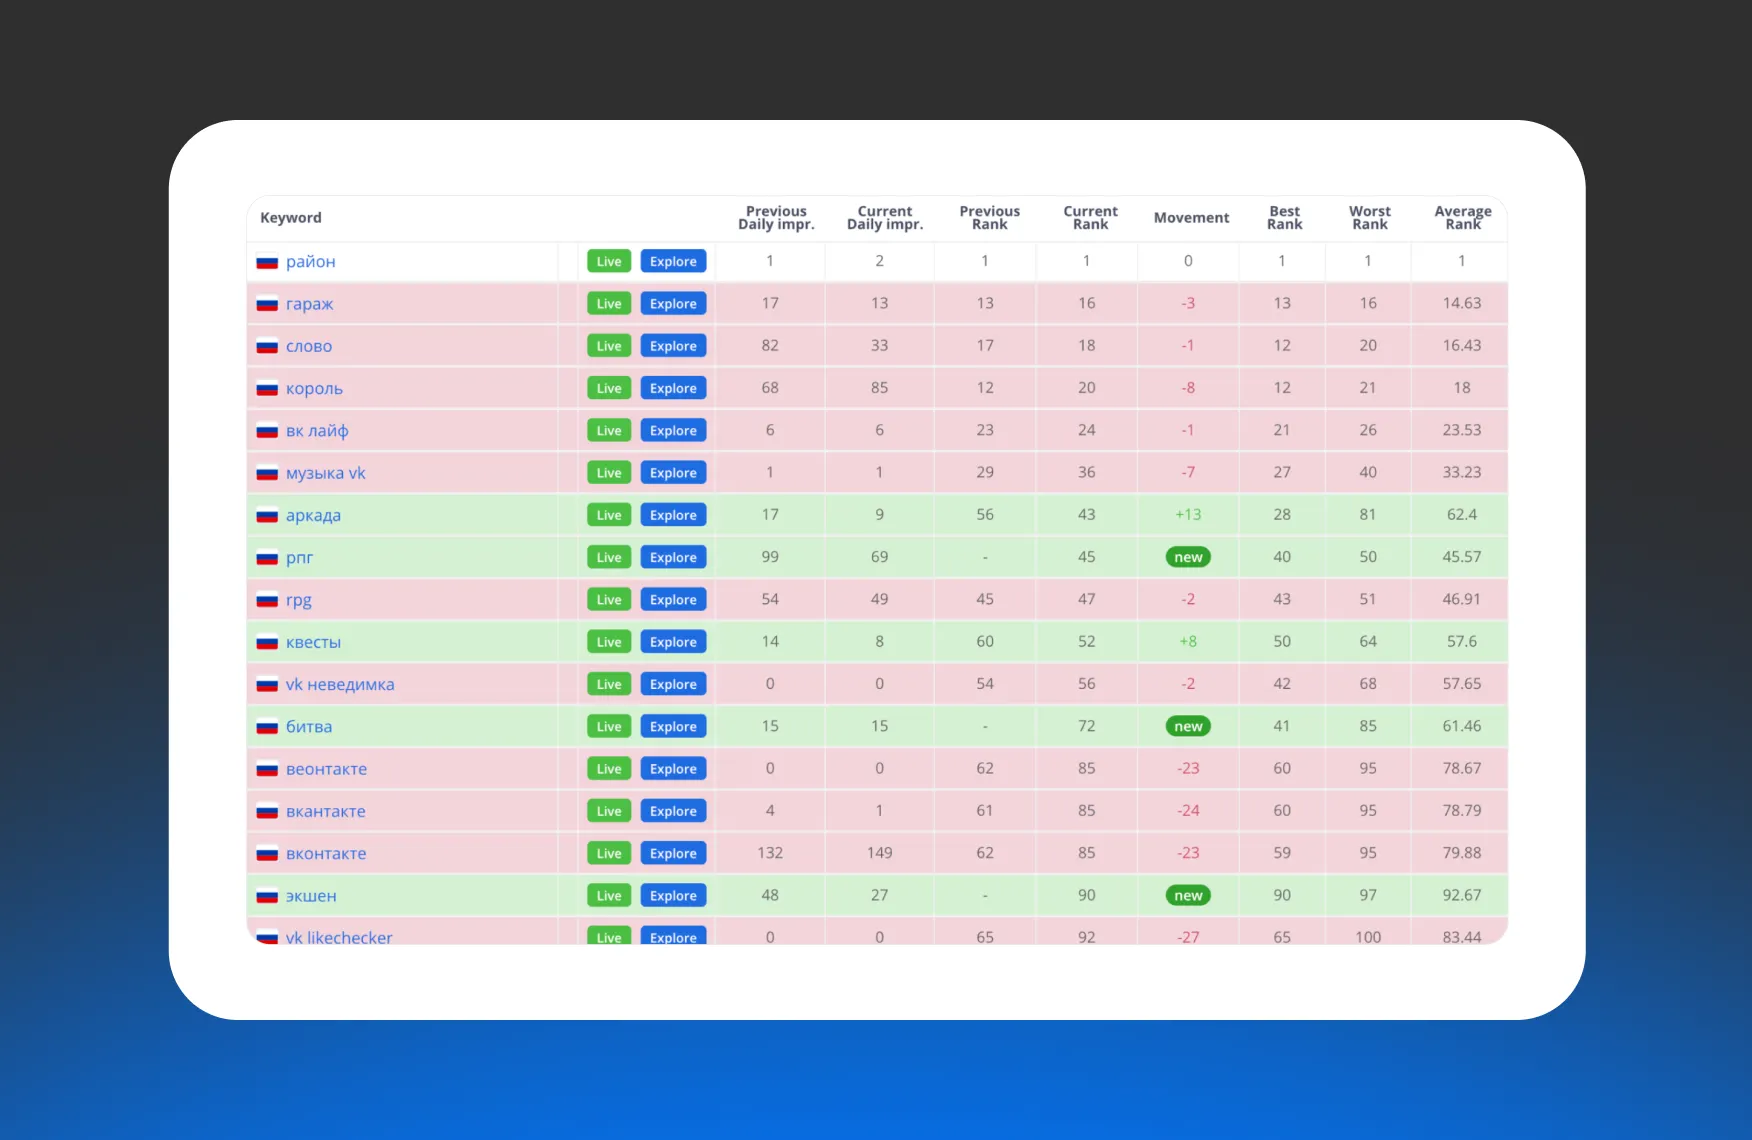Image resolution: width=1752 pixels, height=1140 pixels.
Task: Click the flag icon beside слово
Action: coord(267,346)
